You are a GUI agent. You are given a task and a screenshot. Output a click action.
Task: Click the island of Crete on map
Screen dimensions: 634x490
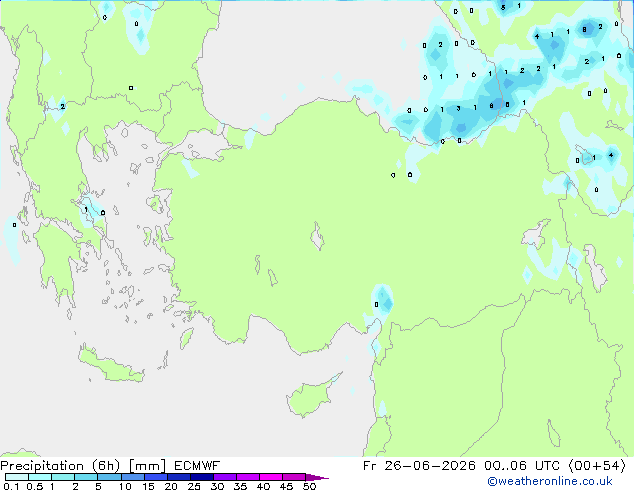110,365
